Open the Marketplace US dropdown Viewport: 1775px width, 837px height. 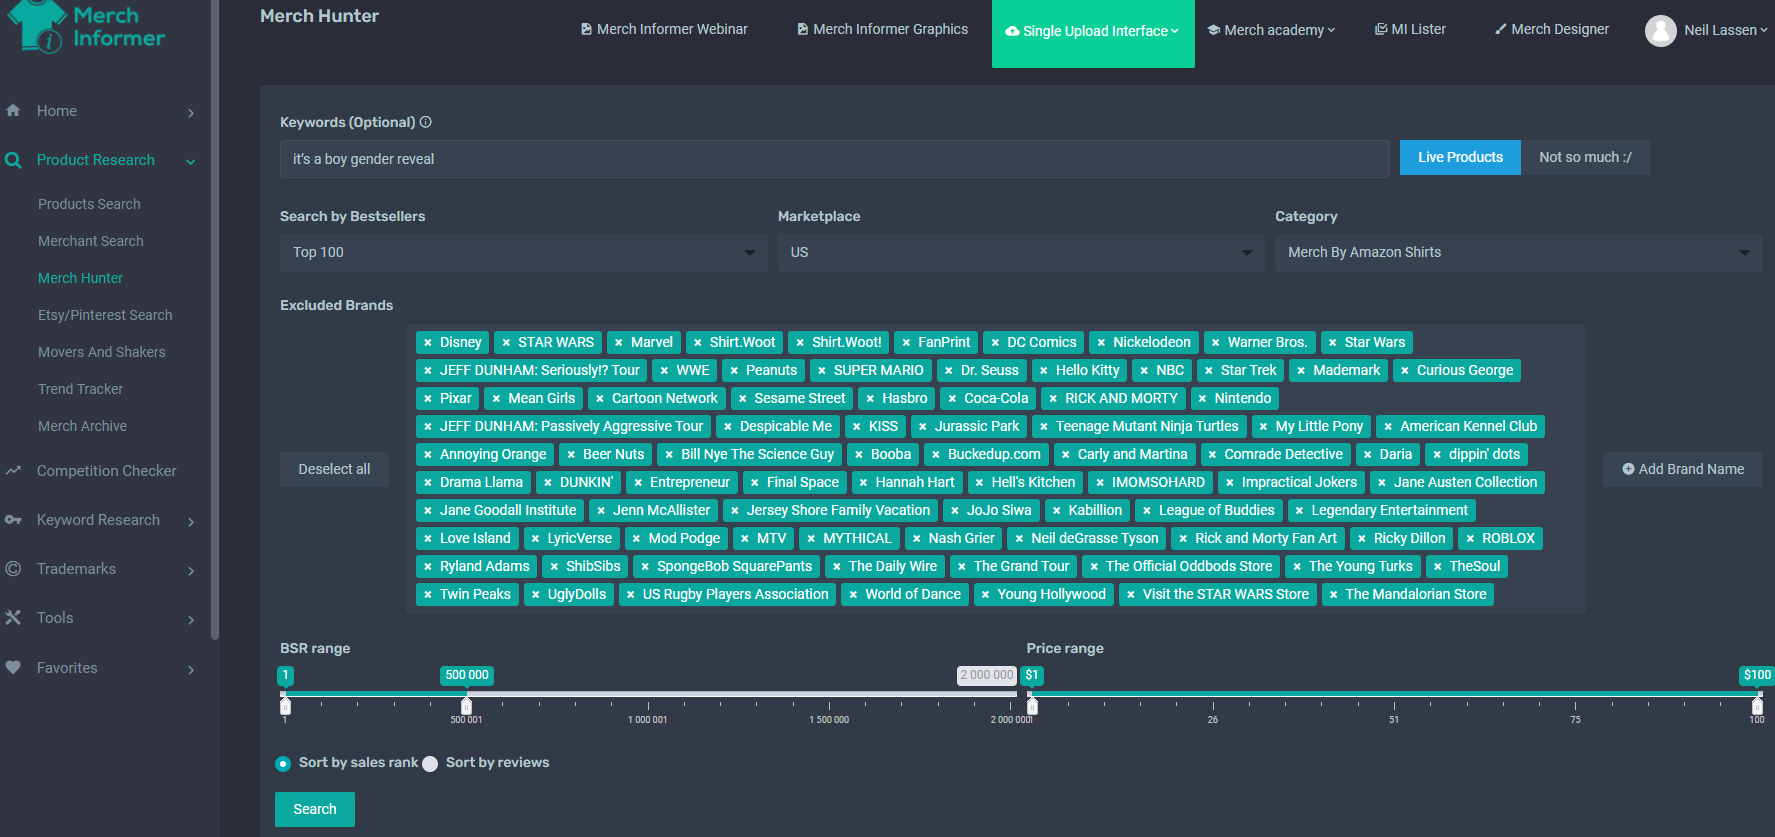point(1021,252)
